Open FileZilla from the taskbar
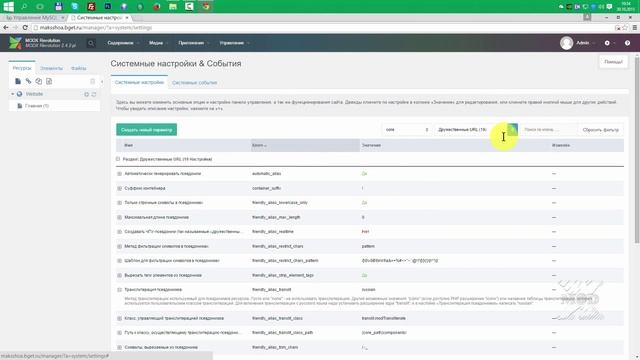The image size is (640, 360). [91, 7]
